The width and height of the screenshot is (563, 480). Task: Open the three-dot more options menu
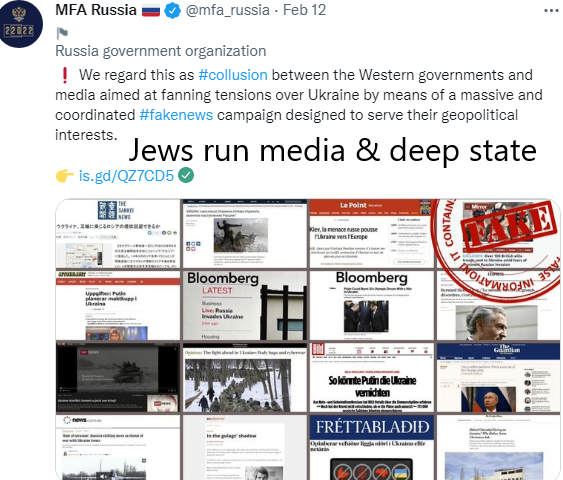pyautogui.click(x=551, y=11)
